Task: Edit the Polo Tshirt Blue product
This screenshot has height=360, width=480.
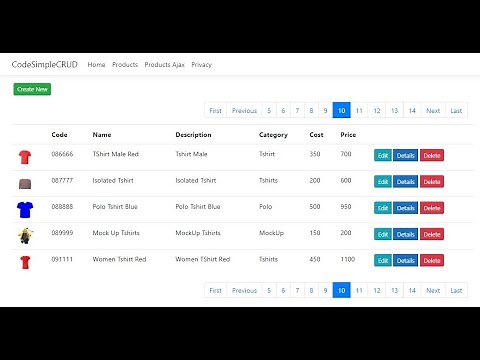Action: pyautogui.click(x=383, y=208)
